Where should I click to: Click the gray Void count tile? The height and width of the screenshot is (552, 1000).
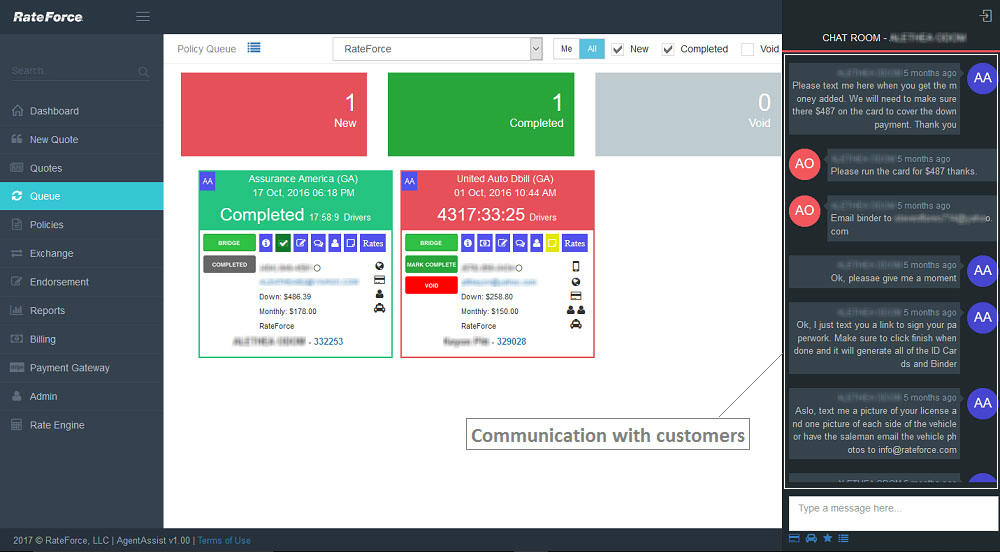[x=688, y=114]
